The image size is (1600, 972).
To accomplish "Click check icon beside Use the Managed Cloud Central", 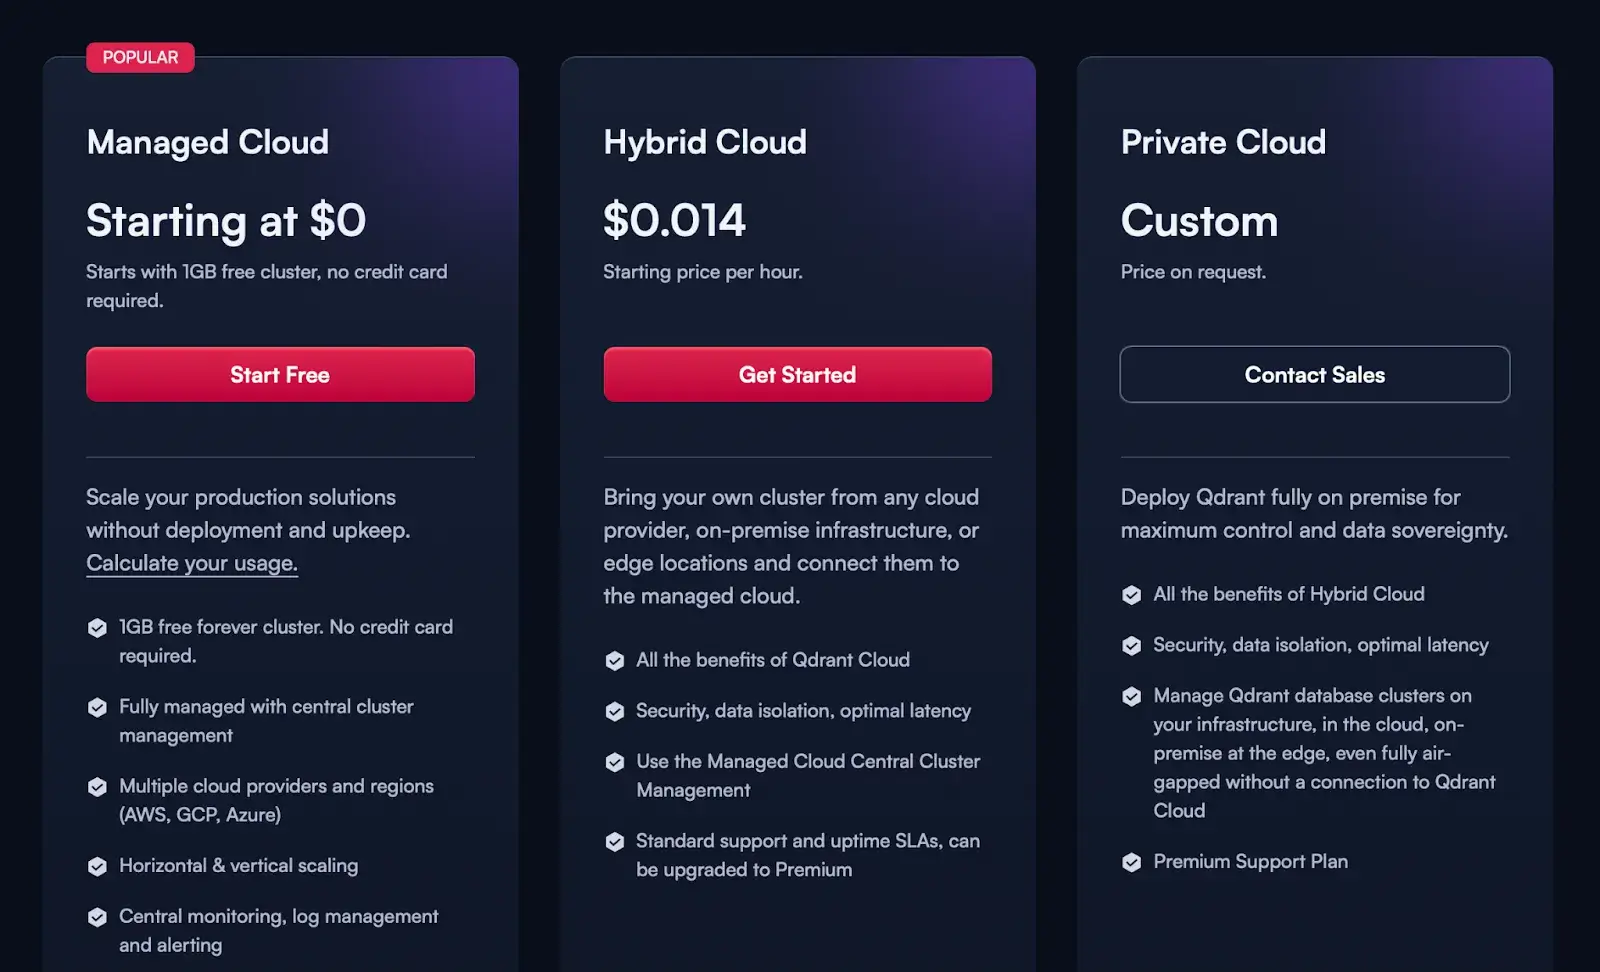I will tap(615, 762).
